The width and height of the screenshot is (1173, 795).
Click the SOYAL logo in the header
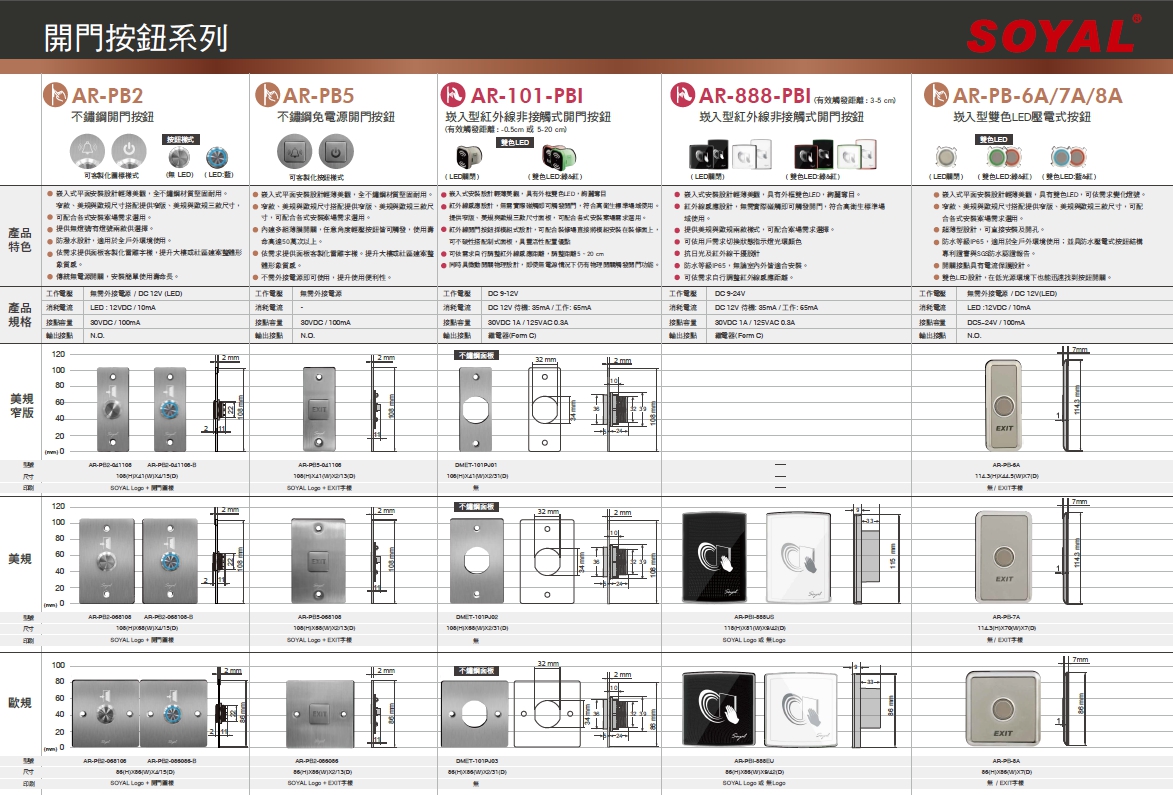[1053, 35]
